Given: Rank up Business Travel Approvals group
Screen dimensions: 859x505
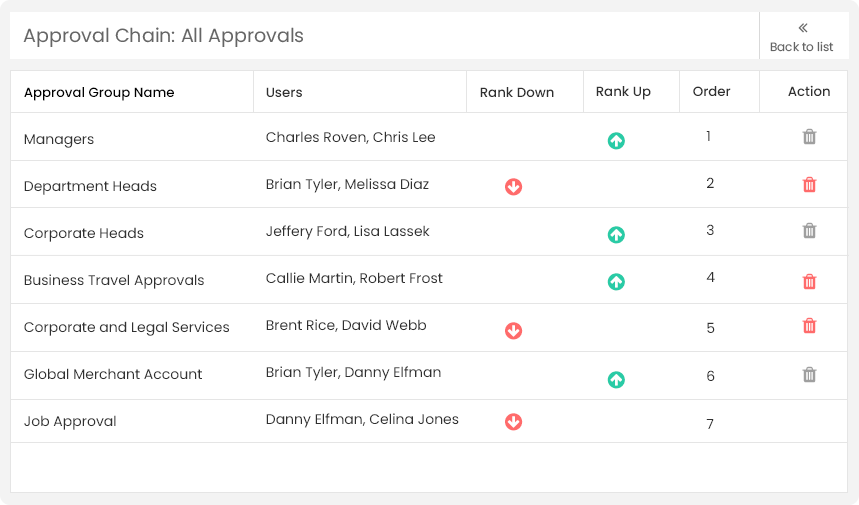Looking at the screenshot, I should click(x=616, y=282).
